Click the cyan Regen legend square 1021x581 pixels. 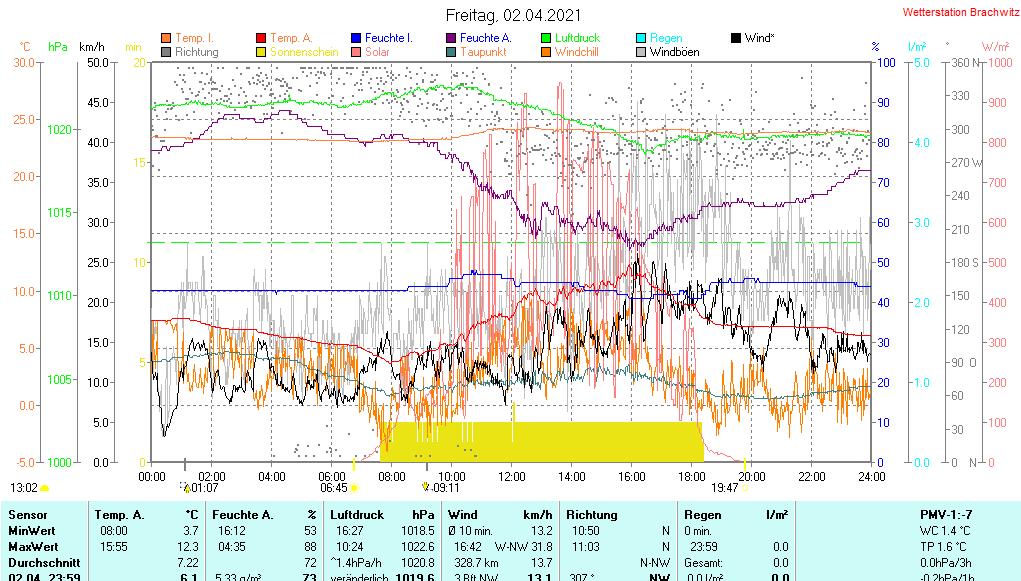pos(642,38)
